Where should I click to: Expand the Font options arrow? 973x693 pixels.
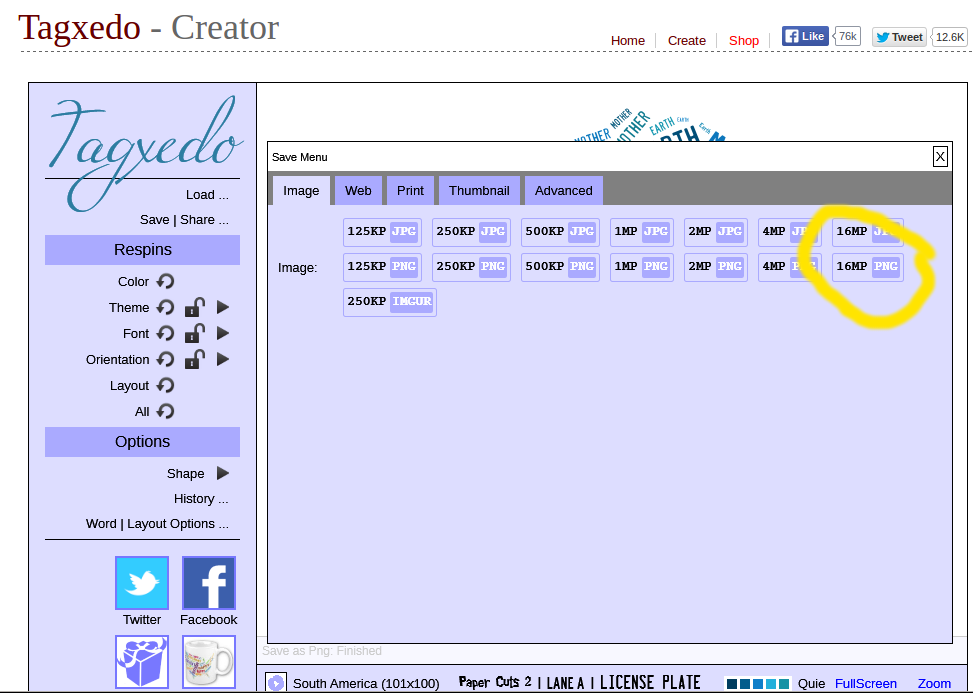(223, 333)
